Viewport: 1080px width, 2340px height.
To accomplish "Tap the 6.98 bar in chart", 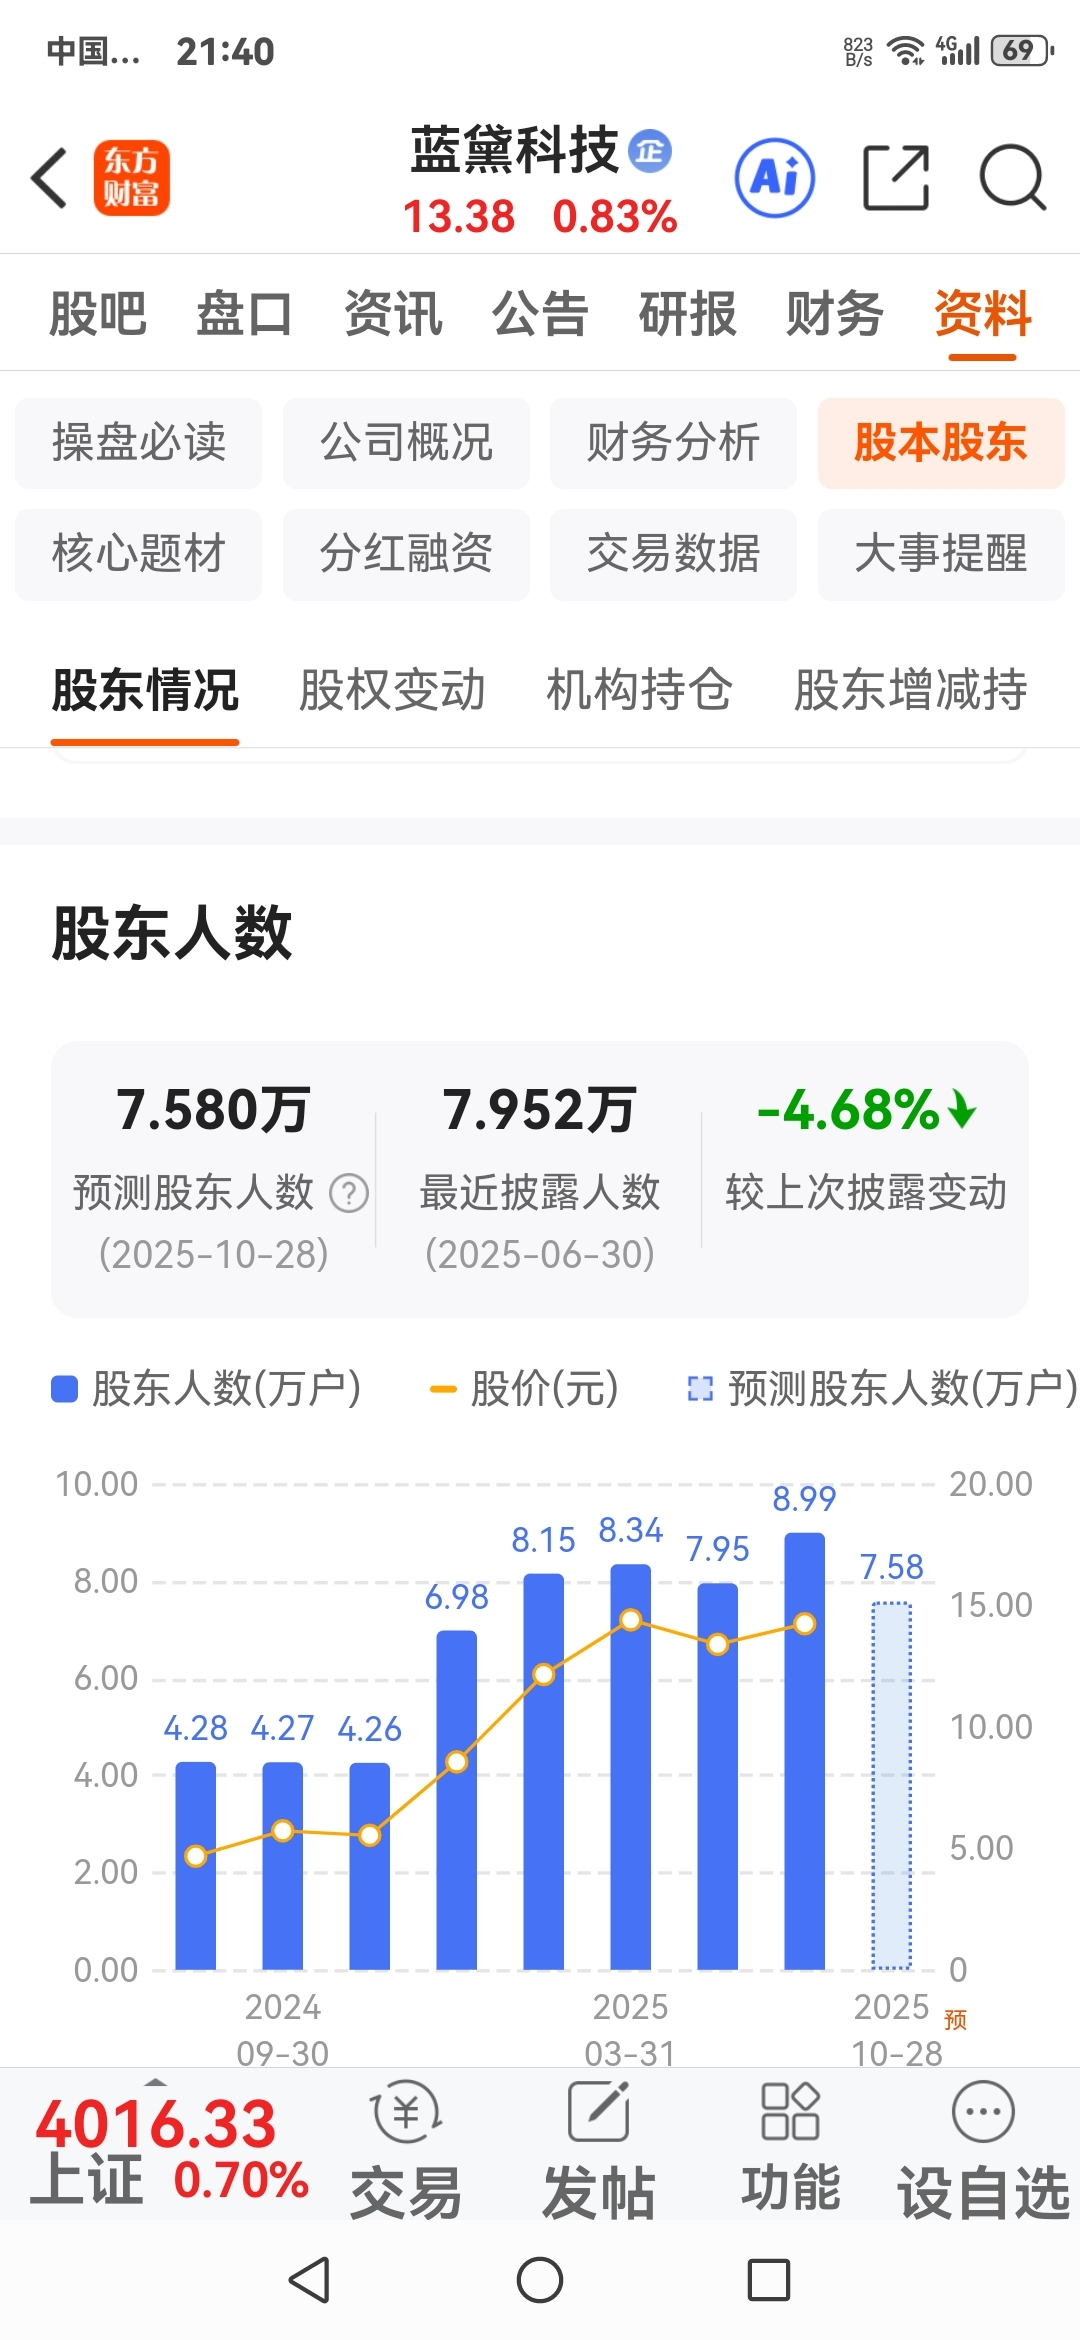I will tap(456, 1800).
